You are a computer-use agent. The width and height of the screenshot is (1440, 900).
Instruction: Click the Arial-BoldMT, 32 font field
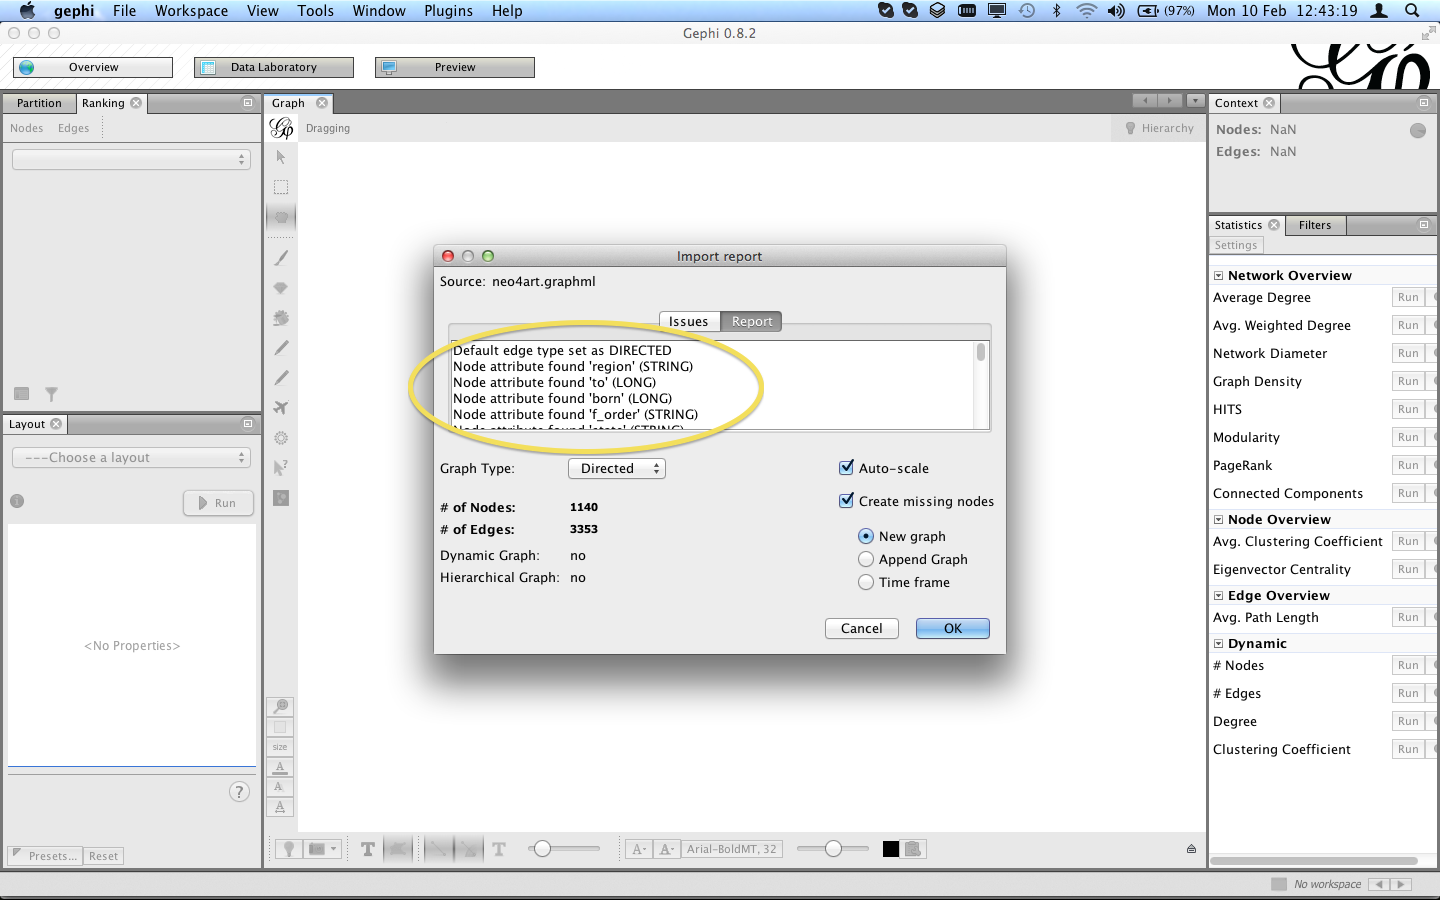pyautogui.click(x=732, y=849)
